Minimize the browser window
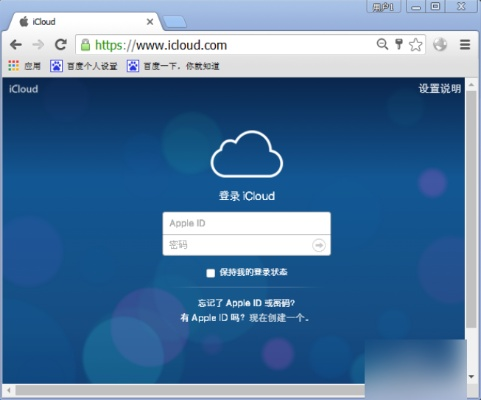Viewport: 481px width, 400px height. tap(416, 7)
